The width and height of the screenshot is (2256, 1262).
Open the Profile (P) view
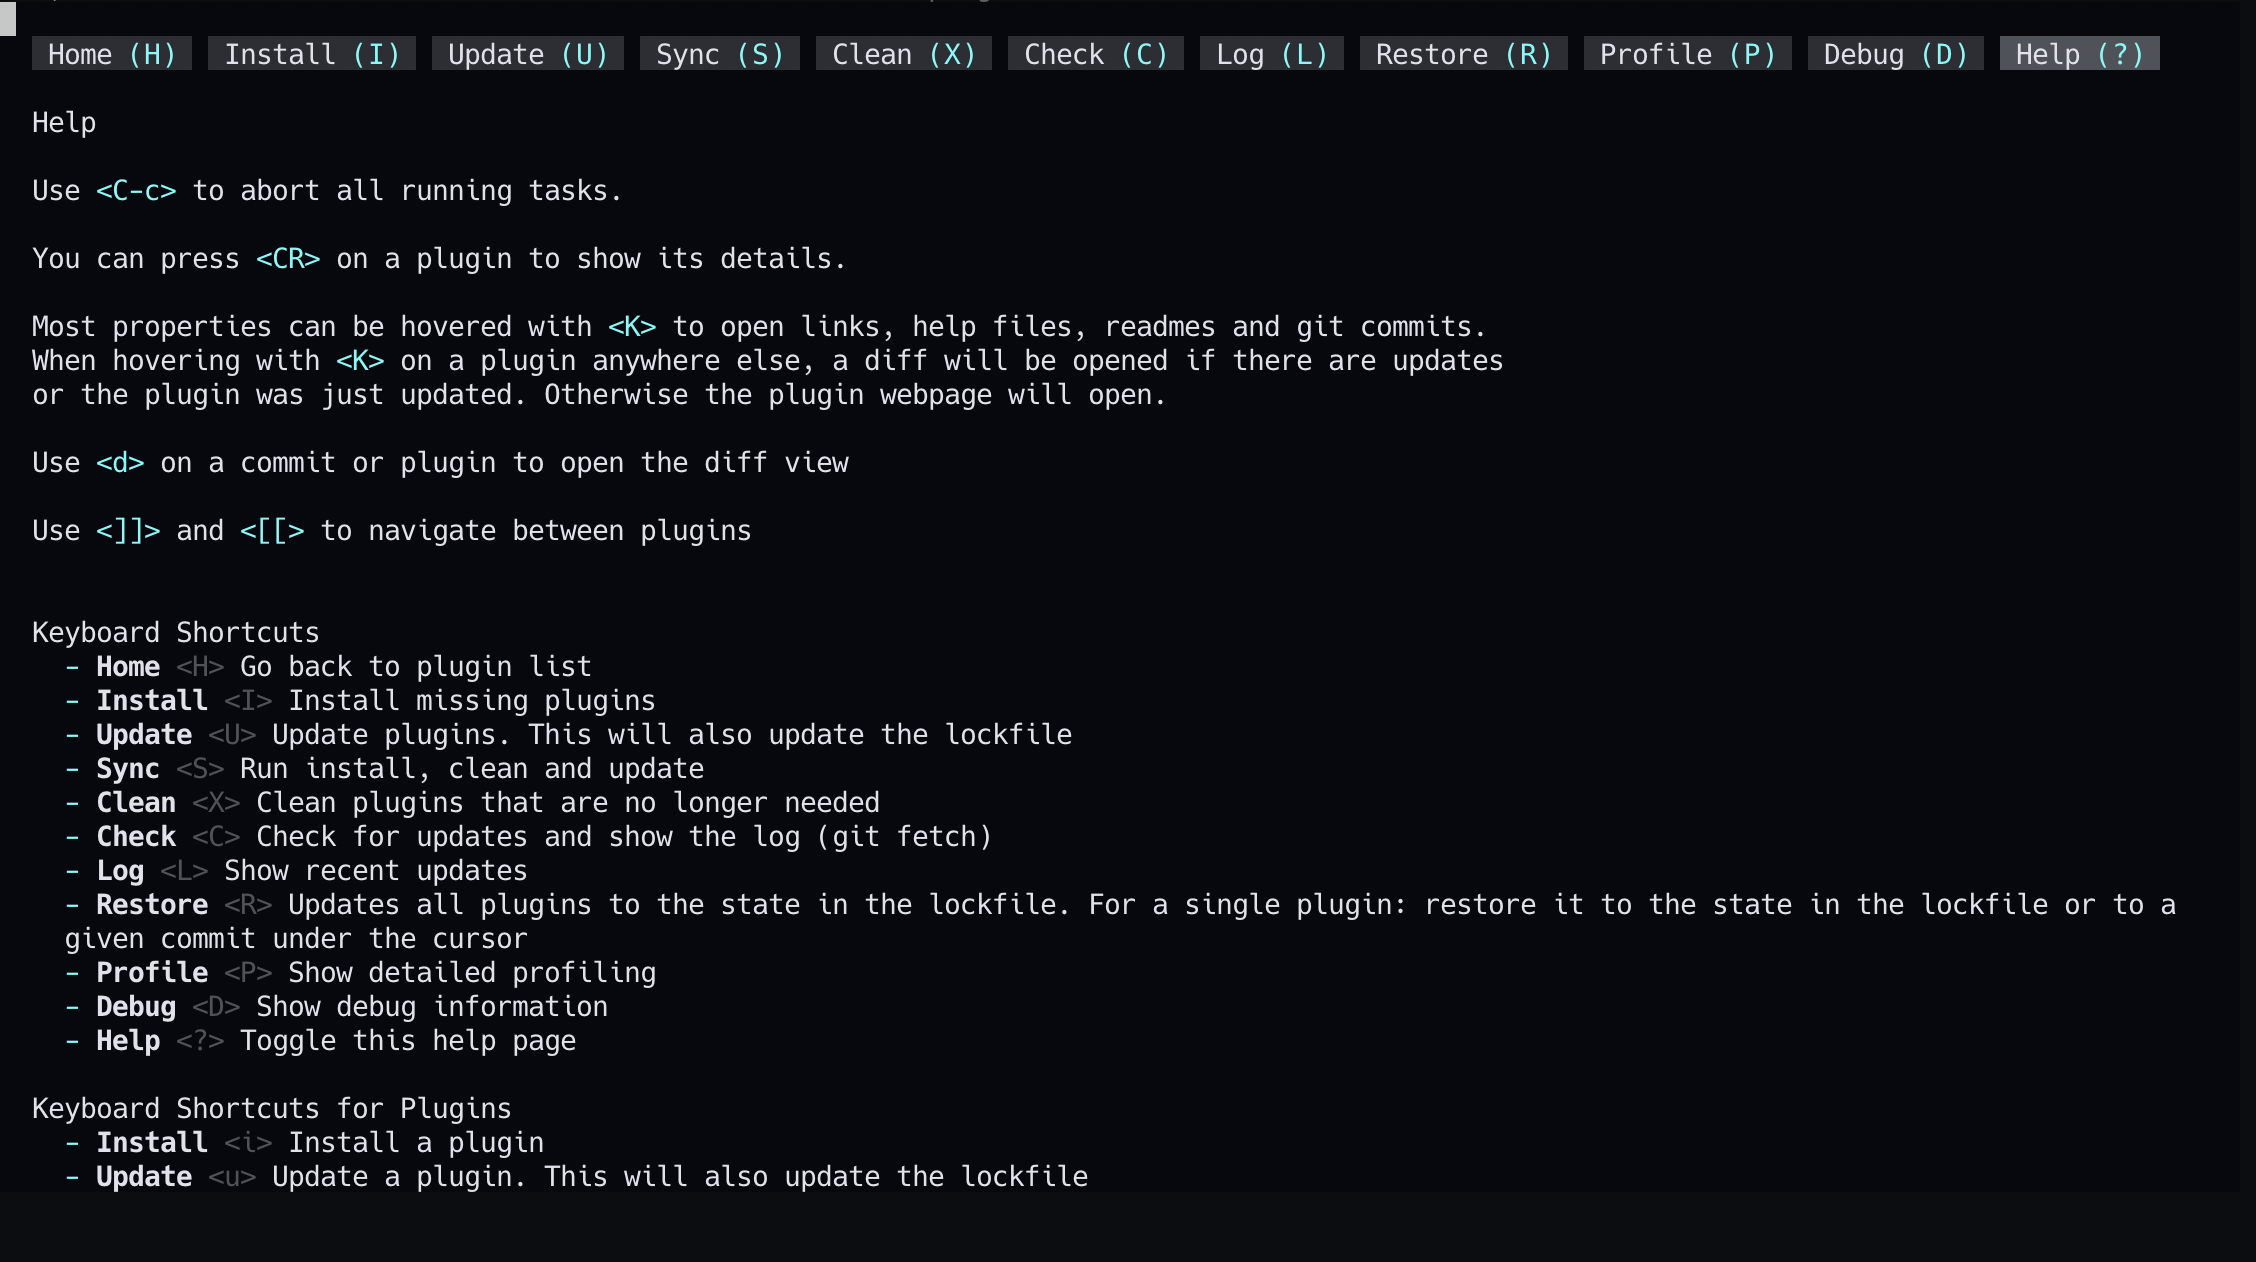[1687, 54]
